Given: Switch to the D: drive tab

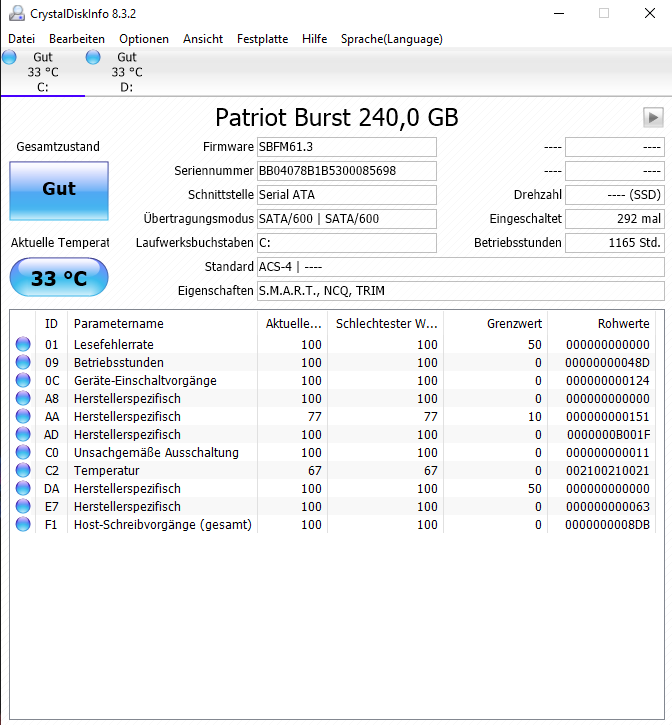Looking at the screenshot, I should coord(127,72).
